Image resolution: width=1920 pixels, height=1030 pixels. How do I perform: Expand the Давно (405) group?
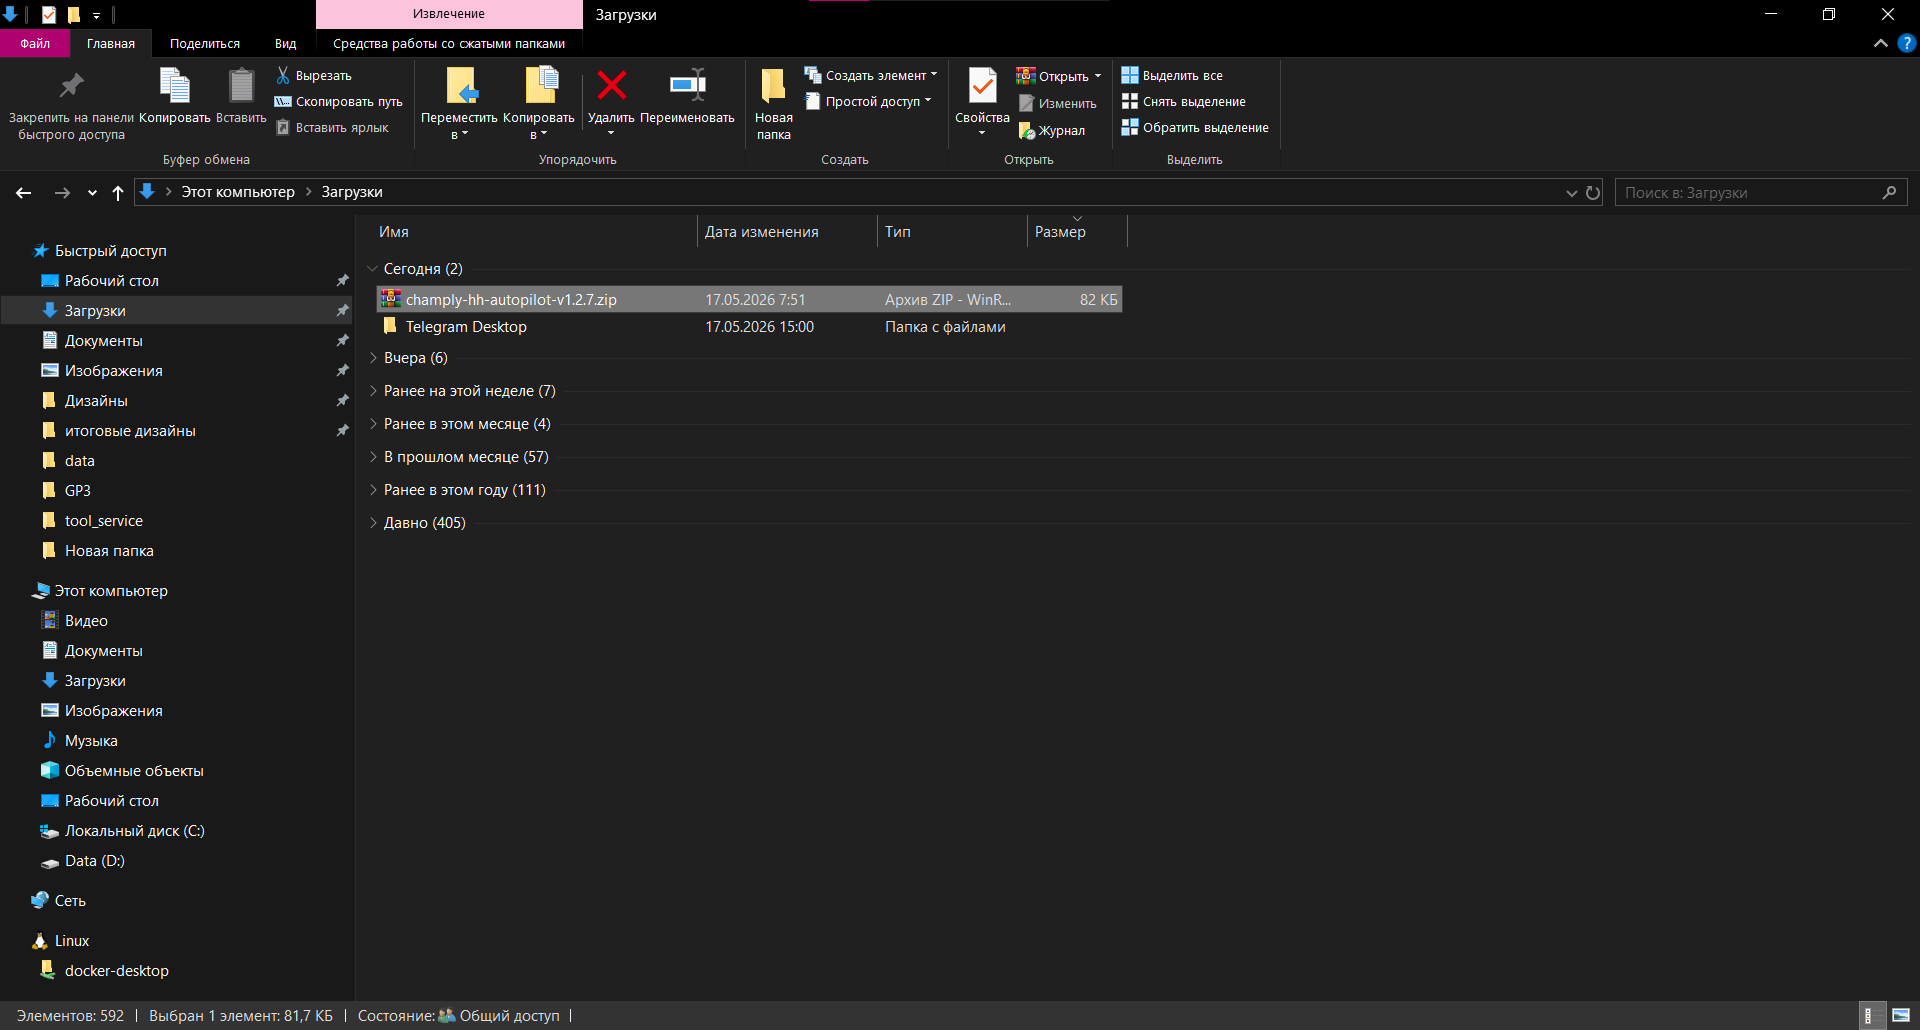point(373,523)
